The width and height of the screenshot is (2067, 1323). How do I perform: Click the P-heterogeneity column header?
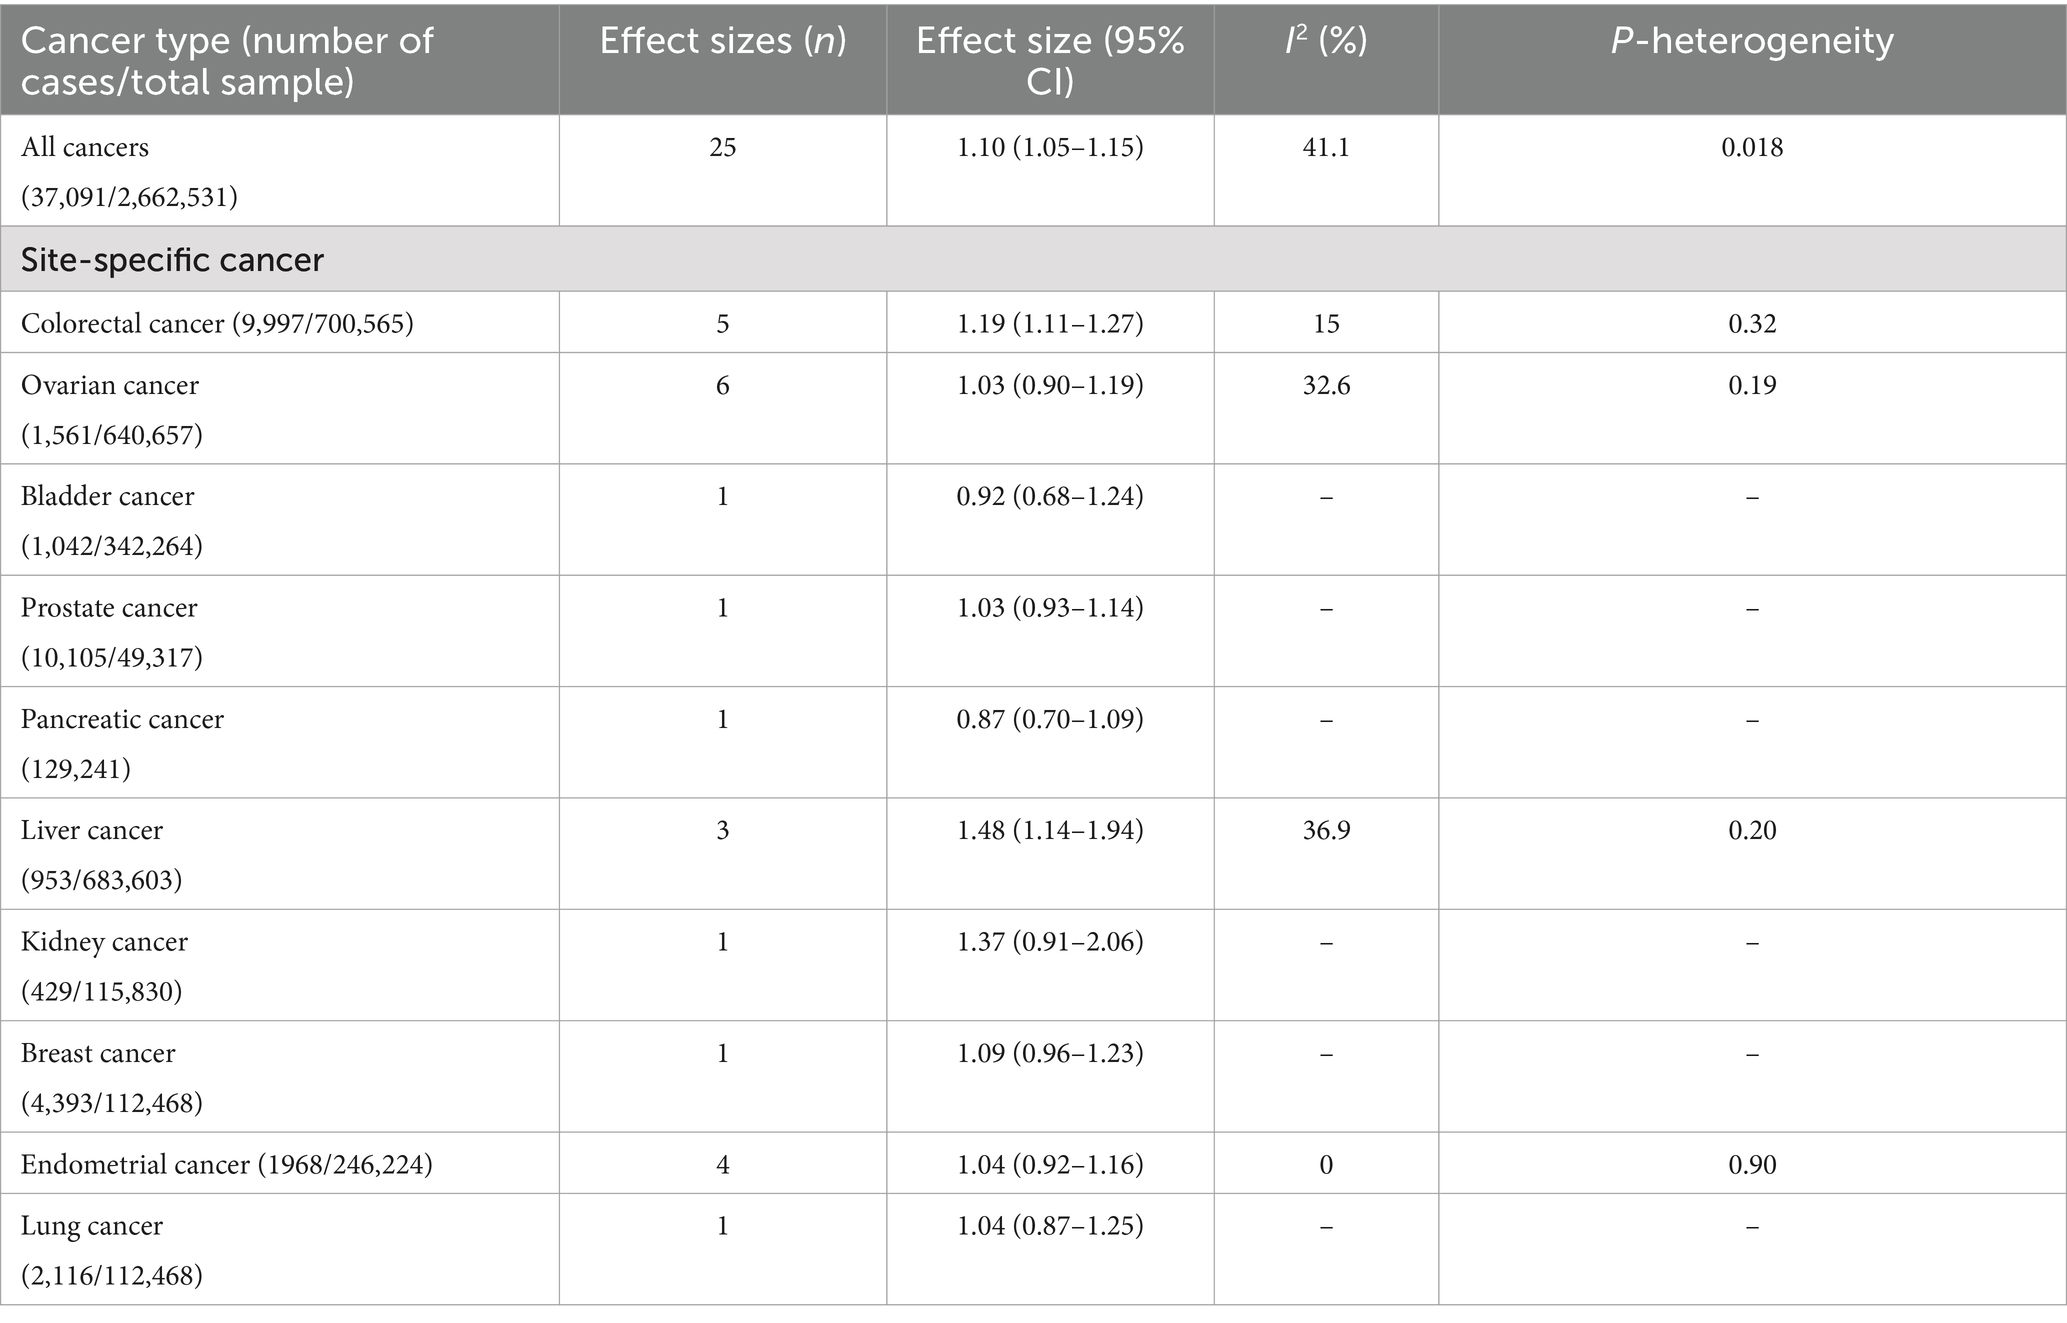coord(1752,40)
